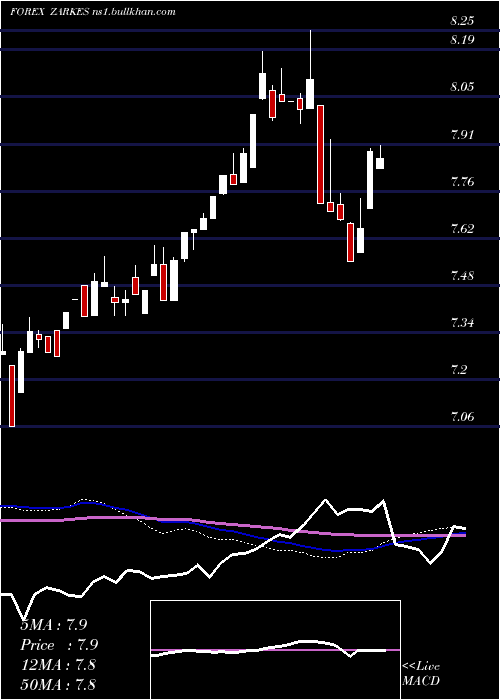Select the 7.2 price level label
This screenshot has width=500, height=700.
[459, 370]
